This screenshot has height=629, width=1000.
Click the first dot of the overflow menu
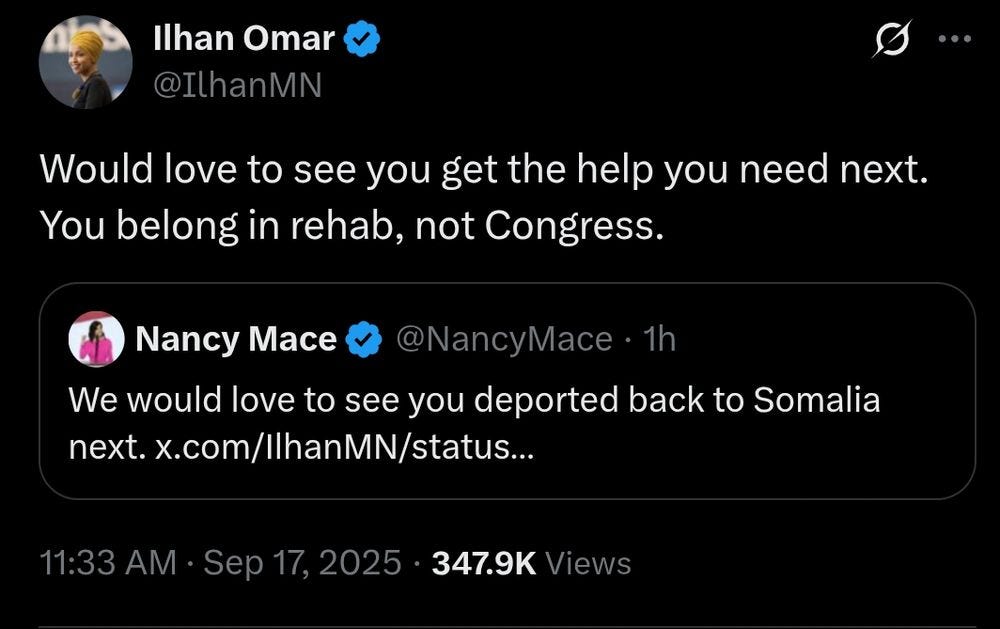(x=941, y=38)
